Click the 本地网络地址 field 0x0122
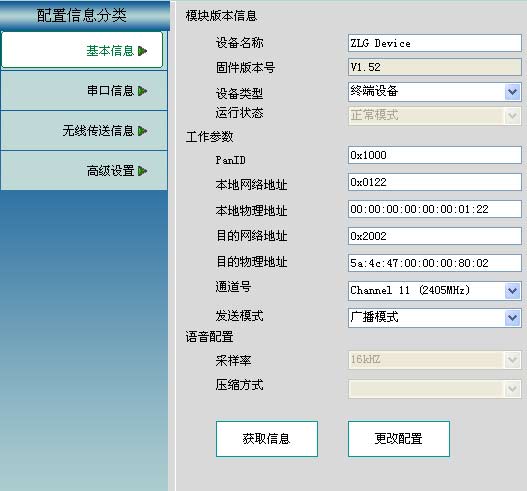Image resolution: width=527 pixels, height=491 pixels. pos(435,182)
